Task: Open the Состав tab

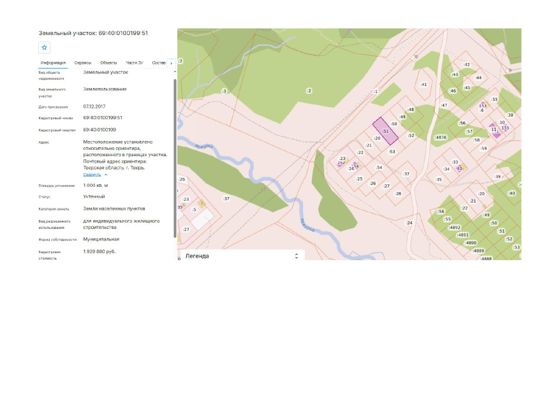Action: 159,63
